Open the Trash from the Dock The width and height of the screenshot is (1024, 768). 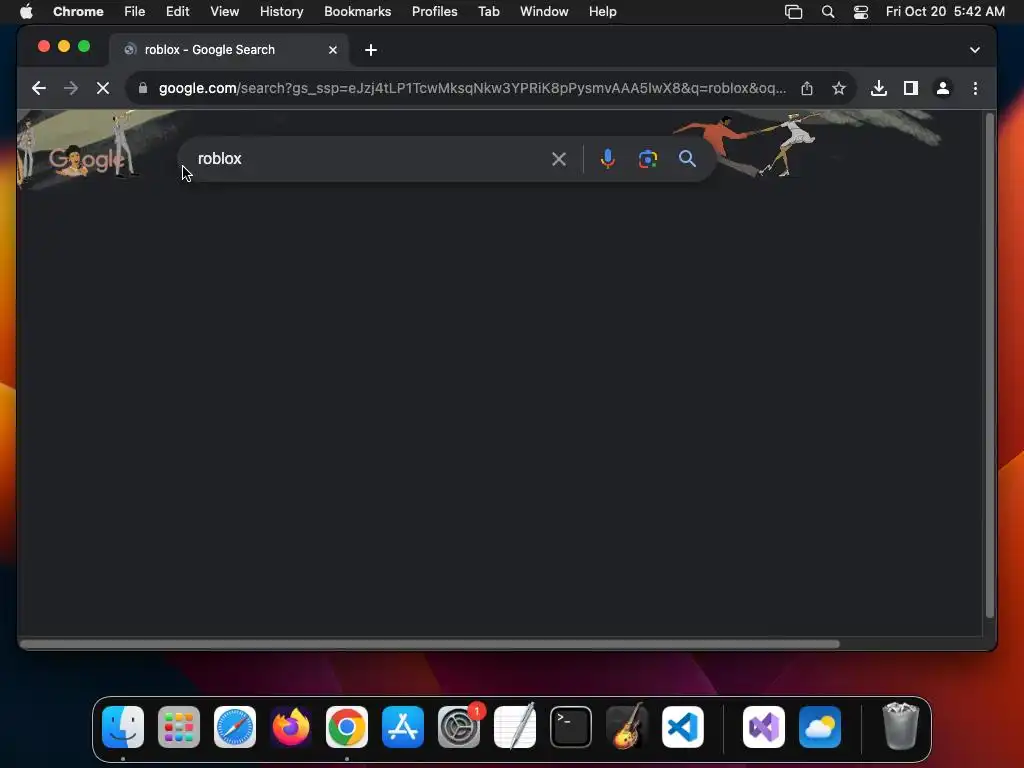pos(901,727)
